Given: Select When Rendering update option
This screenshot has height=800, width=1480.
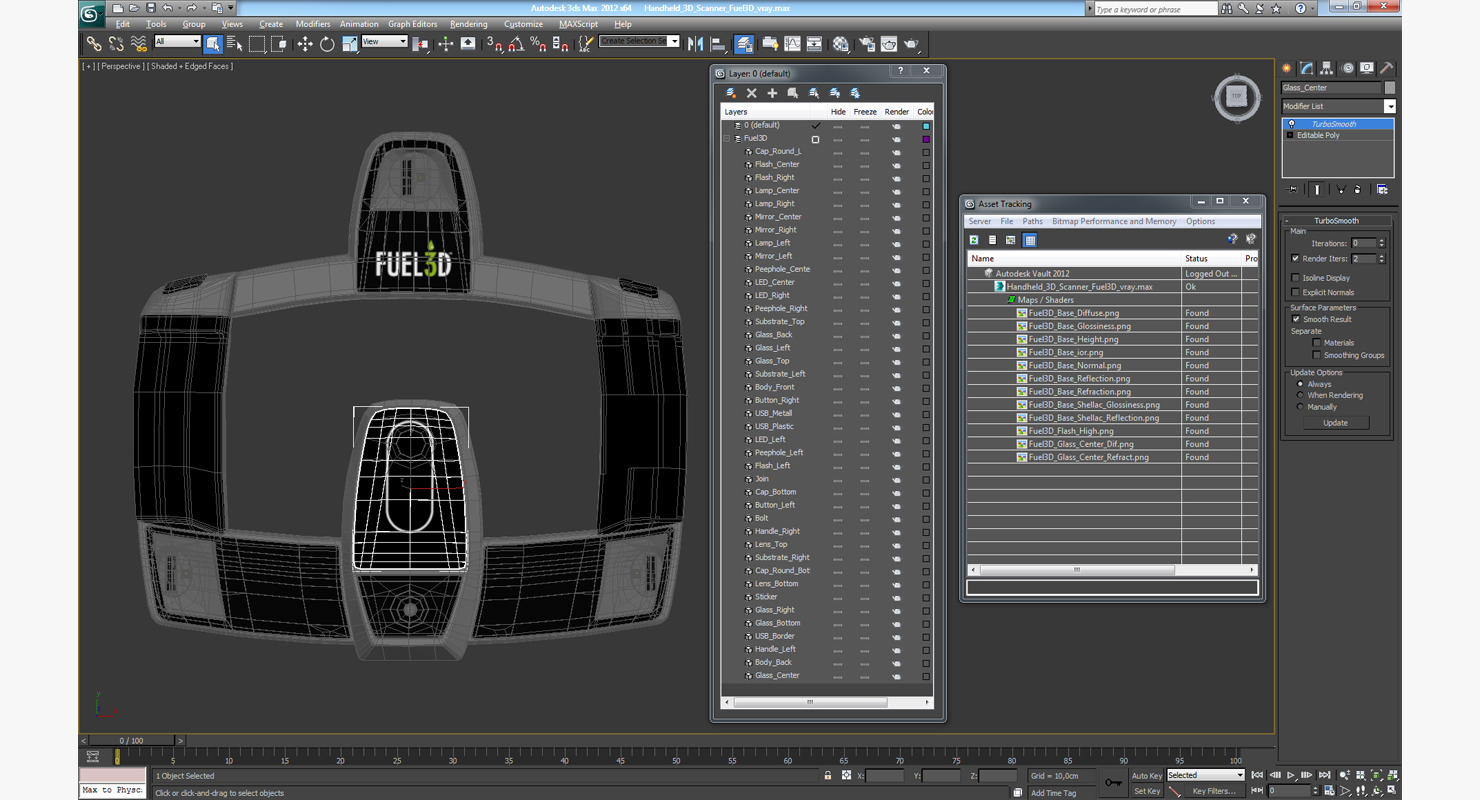Looking at the screenshot, I should tap(1300, 395).
